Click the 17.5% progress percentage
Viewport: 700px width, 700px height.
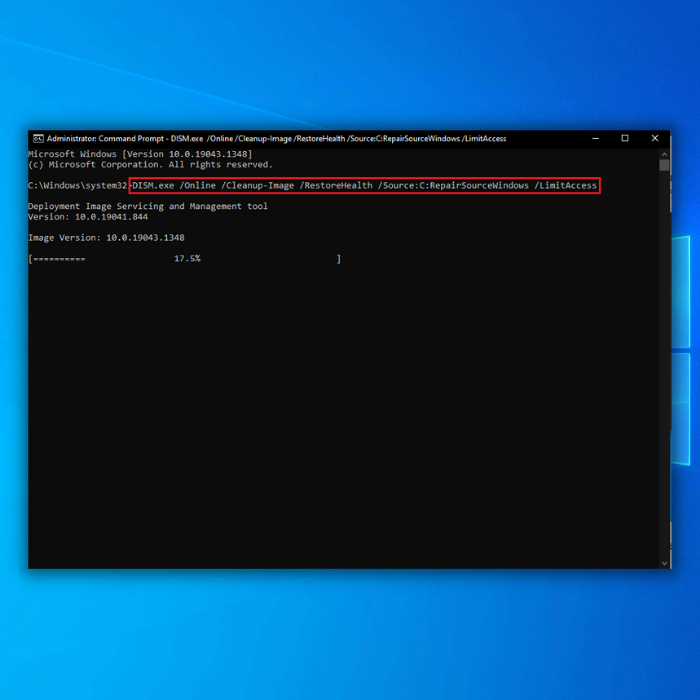(187, 259)
